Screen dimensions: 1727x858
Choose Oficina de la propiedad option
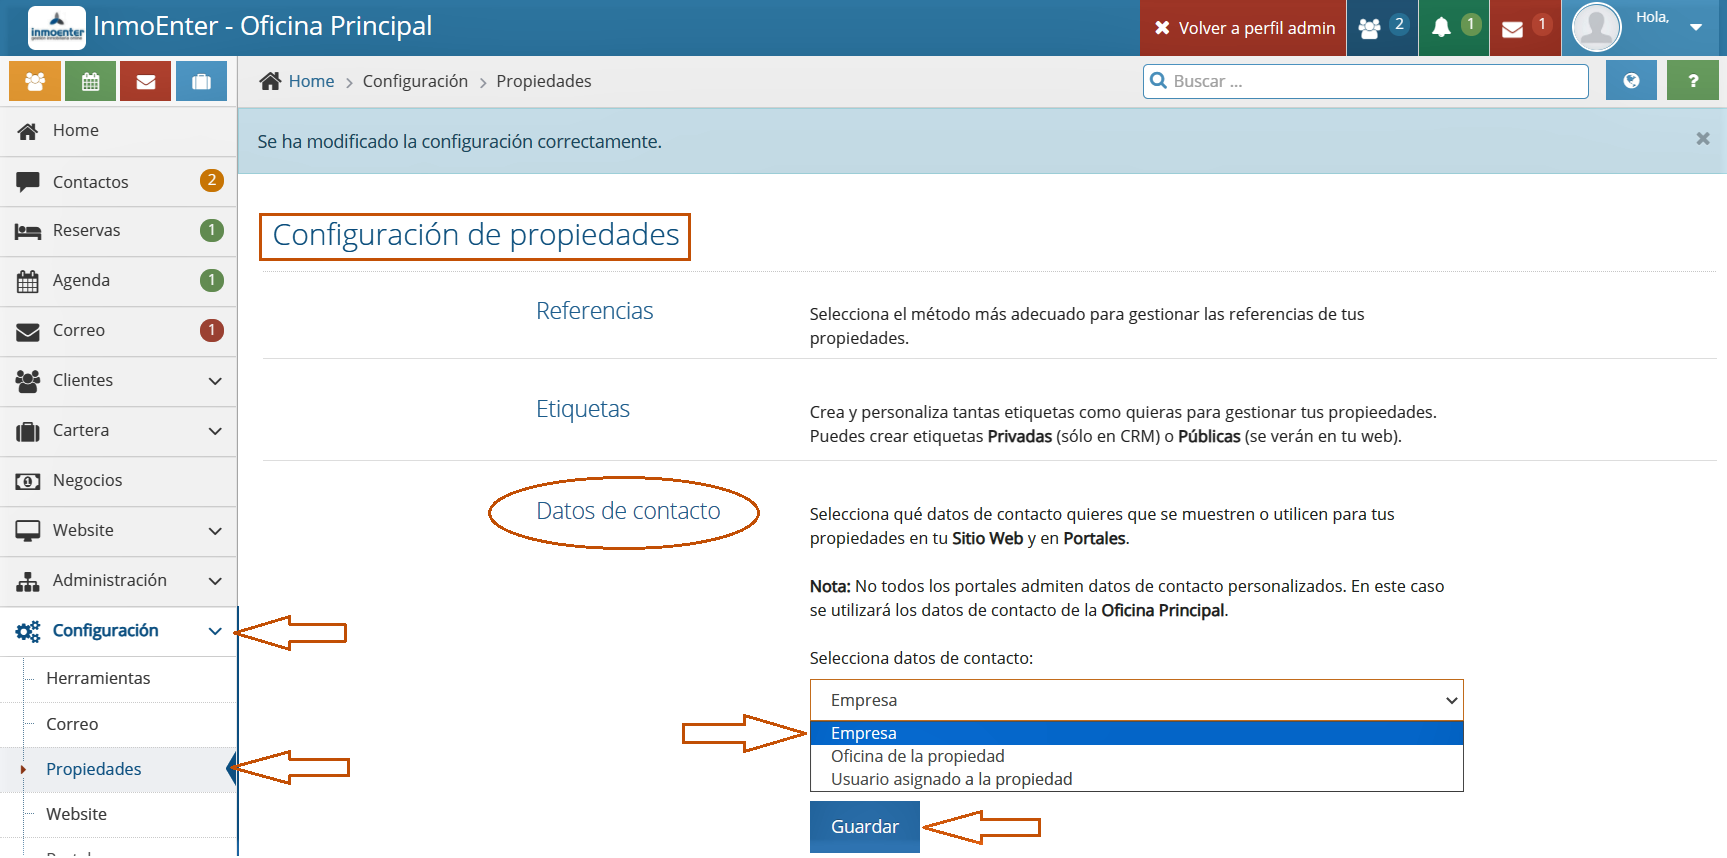pos(1136,756)
